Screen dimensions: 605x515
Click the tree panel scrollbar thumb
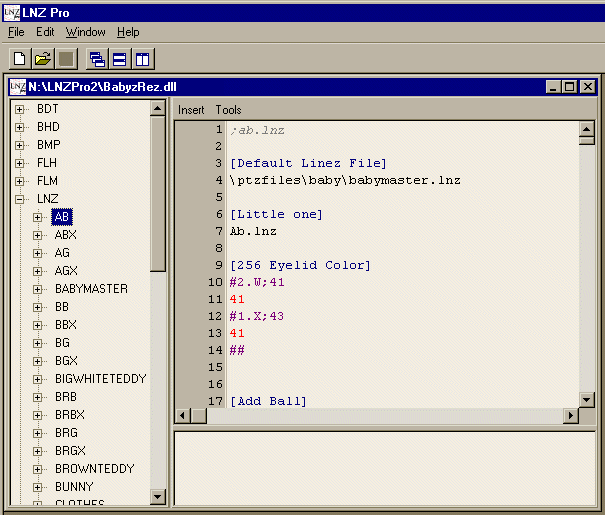[x=157, y=194]
